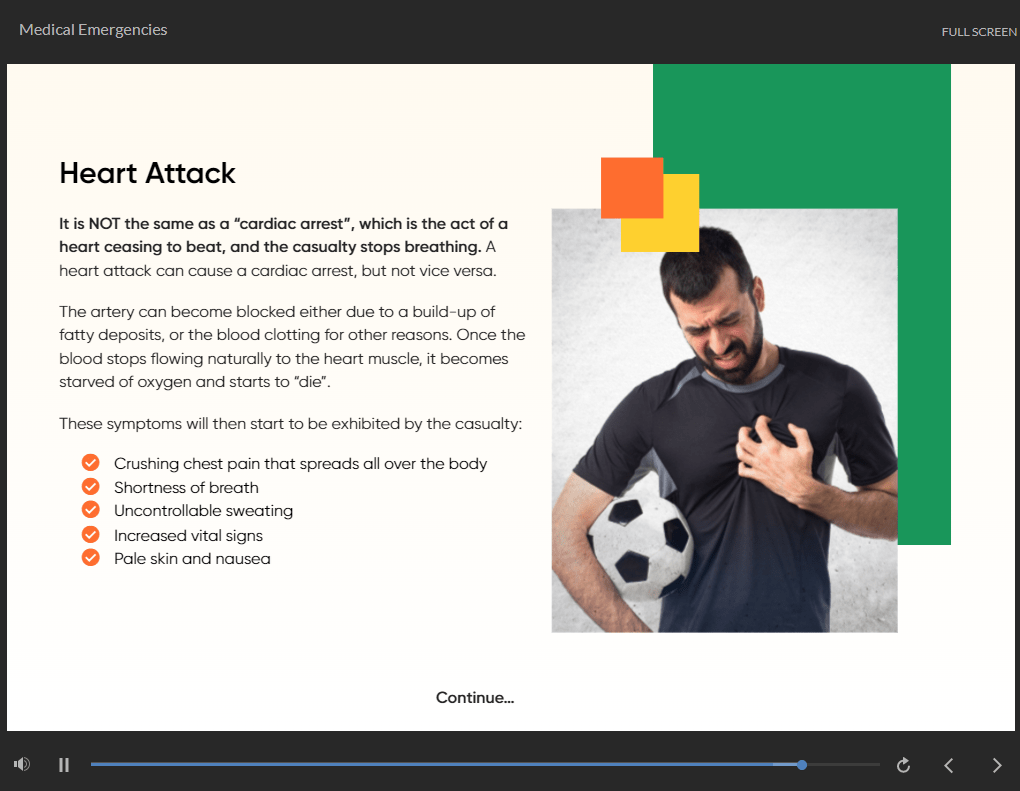1020x791 pixels.
Task: Click the paragraph about the blocked artery
Action: click(x=292, y=347)
